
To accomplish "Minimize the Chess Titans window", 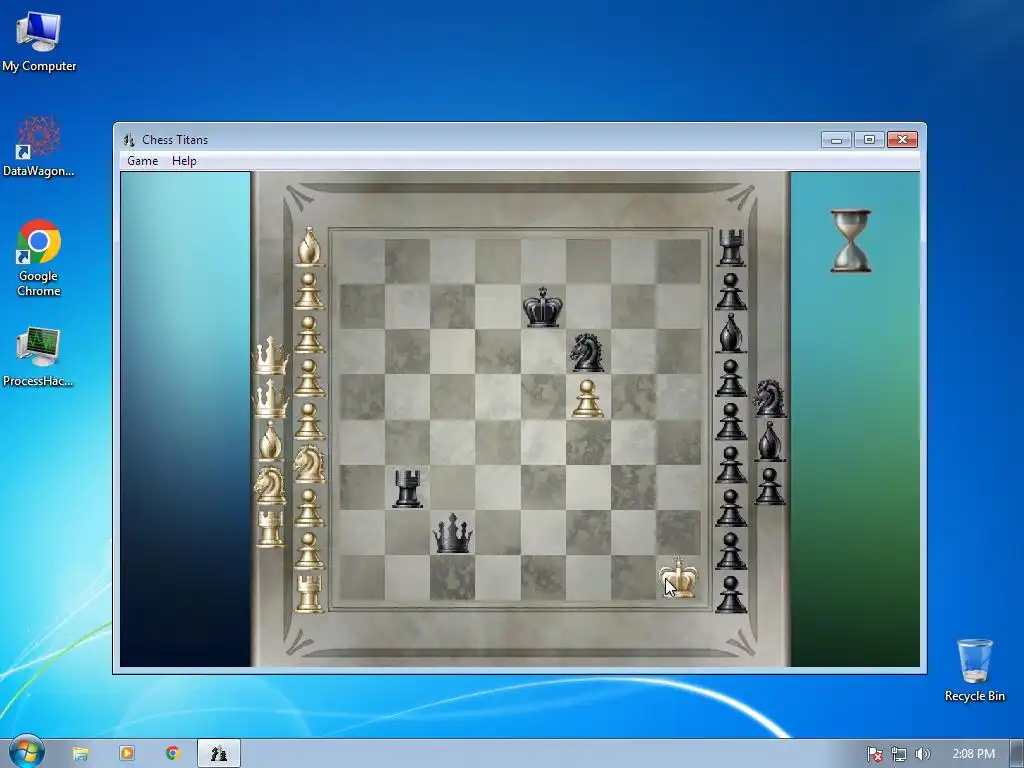I will pyautogui.click(x=836, y=140).
